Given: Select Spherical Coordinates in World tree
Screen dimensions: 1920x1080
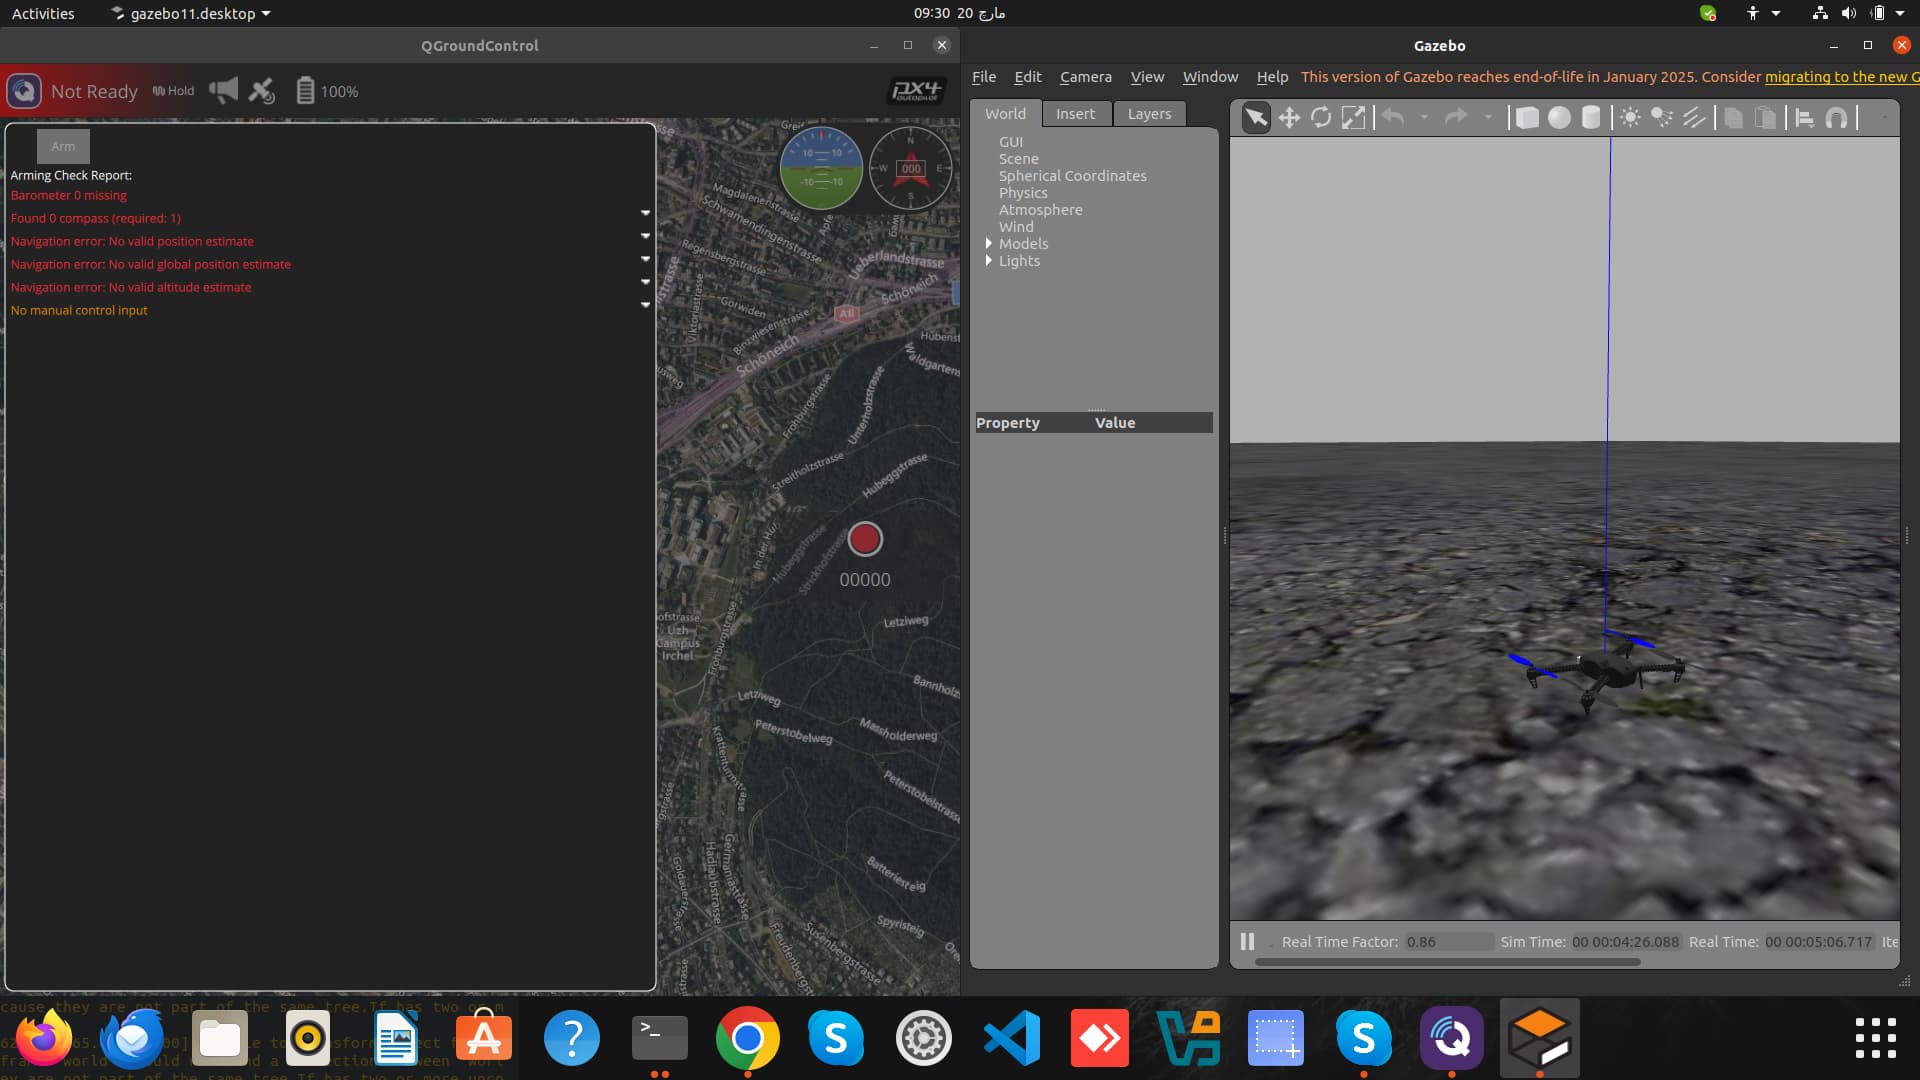Looking at the screenshot, I should click(x=1072, y=176).
